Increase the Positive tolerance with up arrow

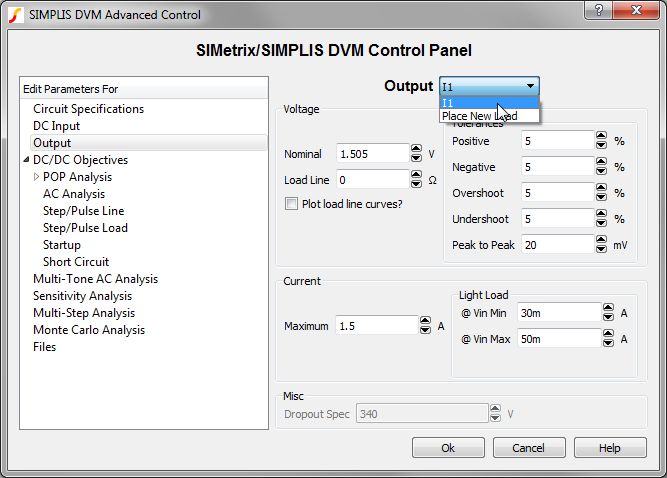pyautogui.click(x=601, y=137)
